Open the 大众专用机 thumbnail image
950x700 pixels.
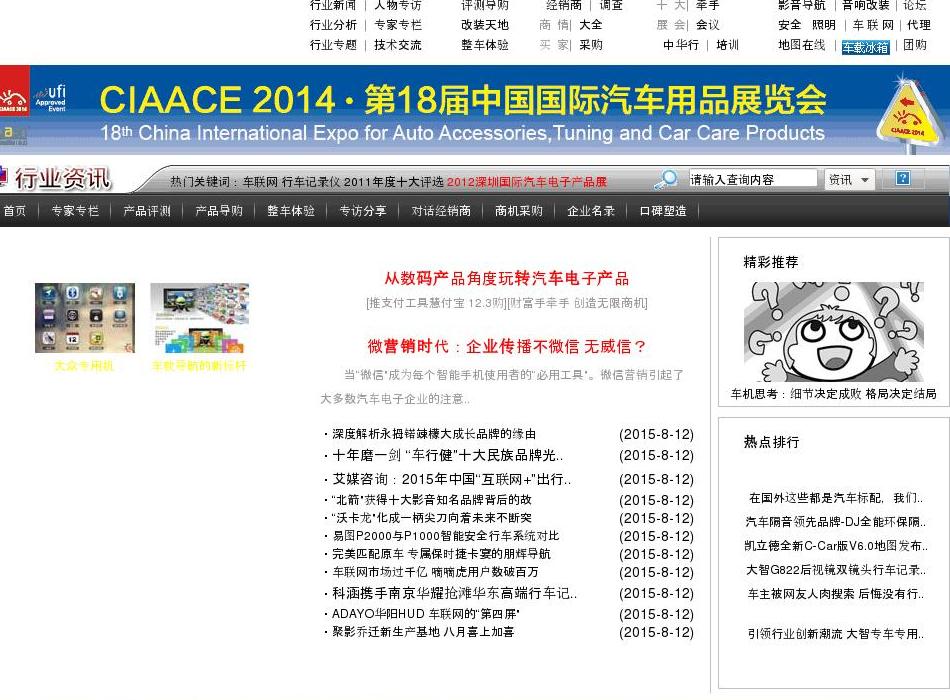[x=85, y=318]
